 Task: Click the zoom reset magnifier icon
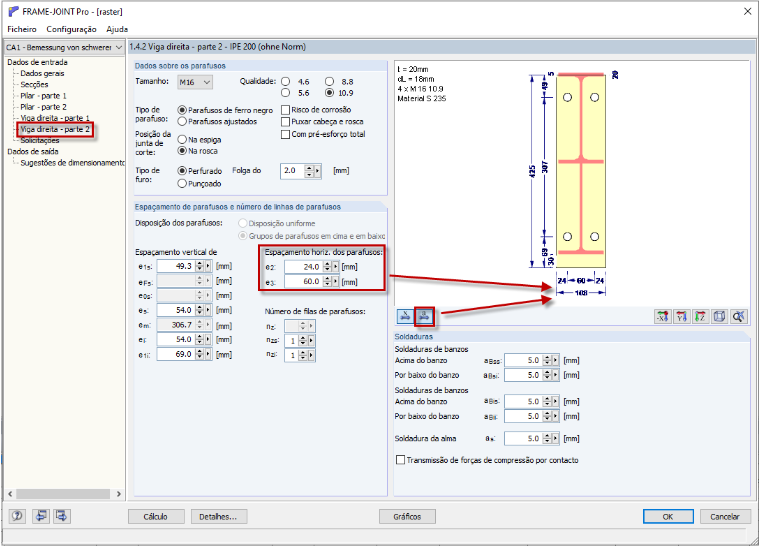738,317
